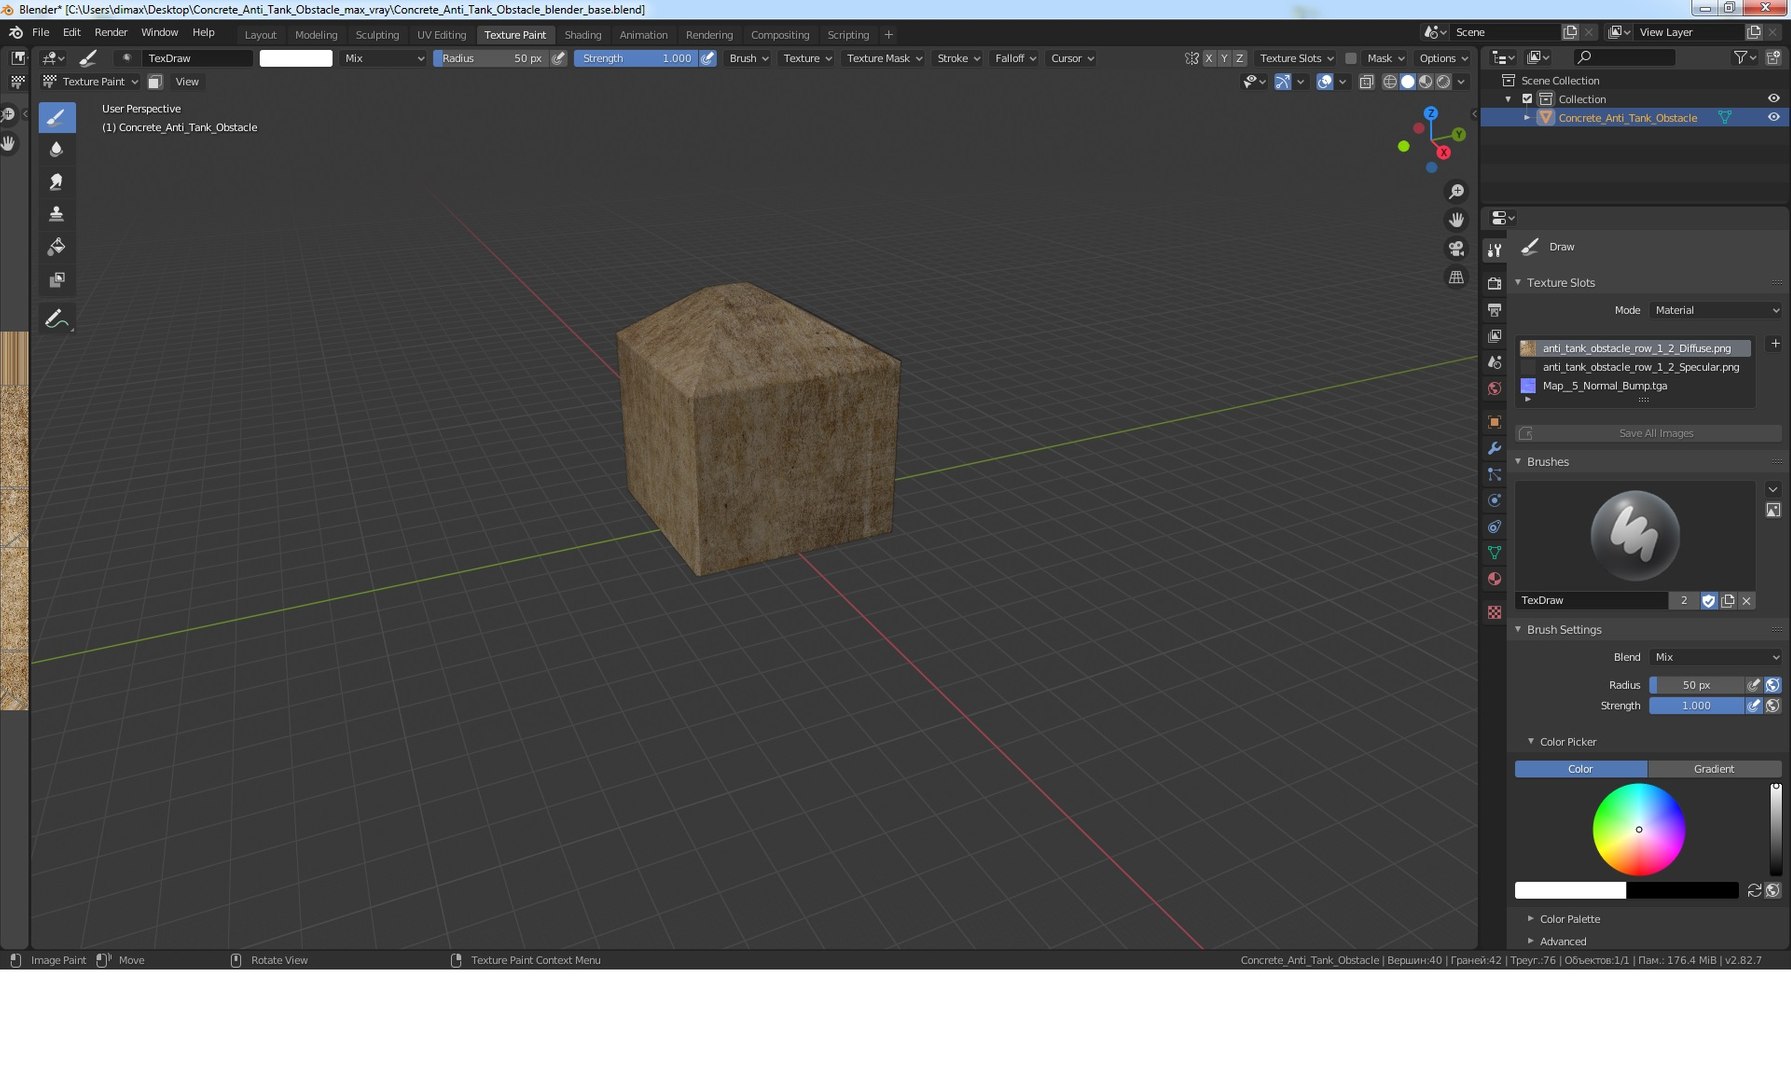Expand the Color Palette section
This screenshot has width=1791, height=1080.
1569,919
